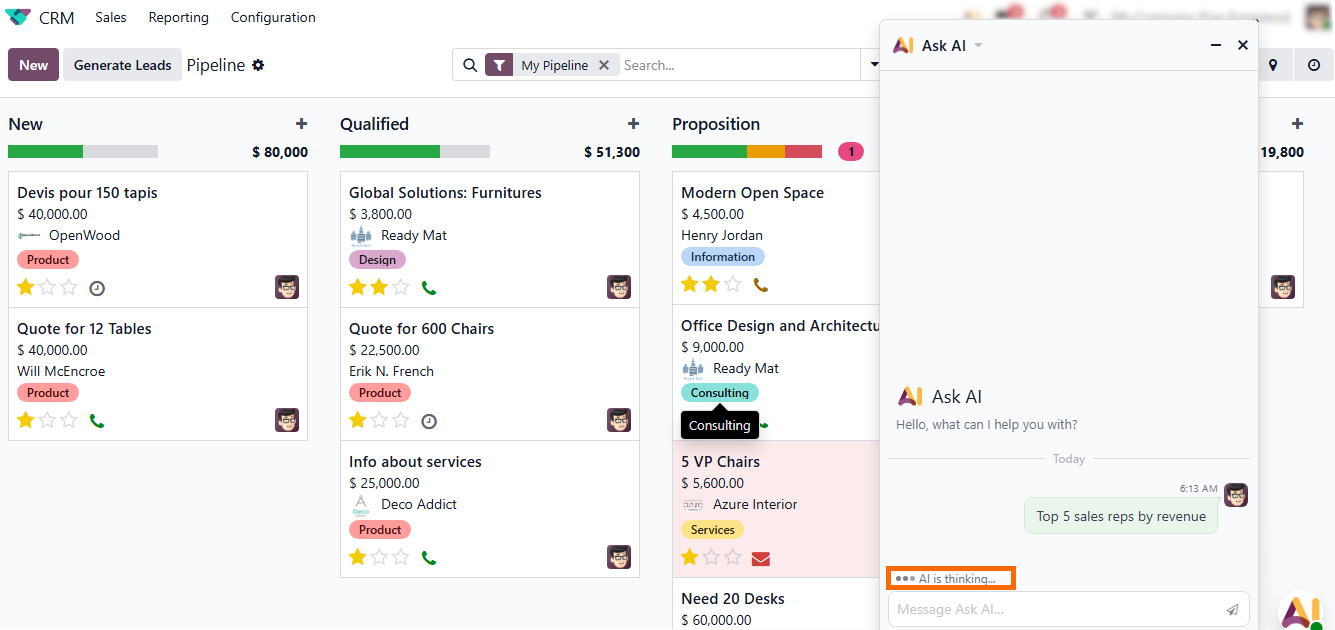Open the Reporting menu
This screenshot has width=1335, height=630.
(x=178, y=17)
